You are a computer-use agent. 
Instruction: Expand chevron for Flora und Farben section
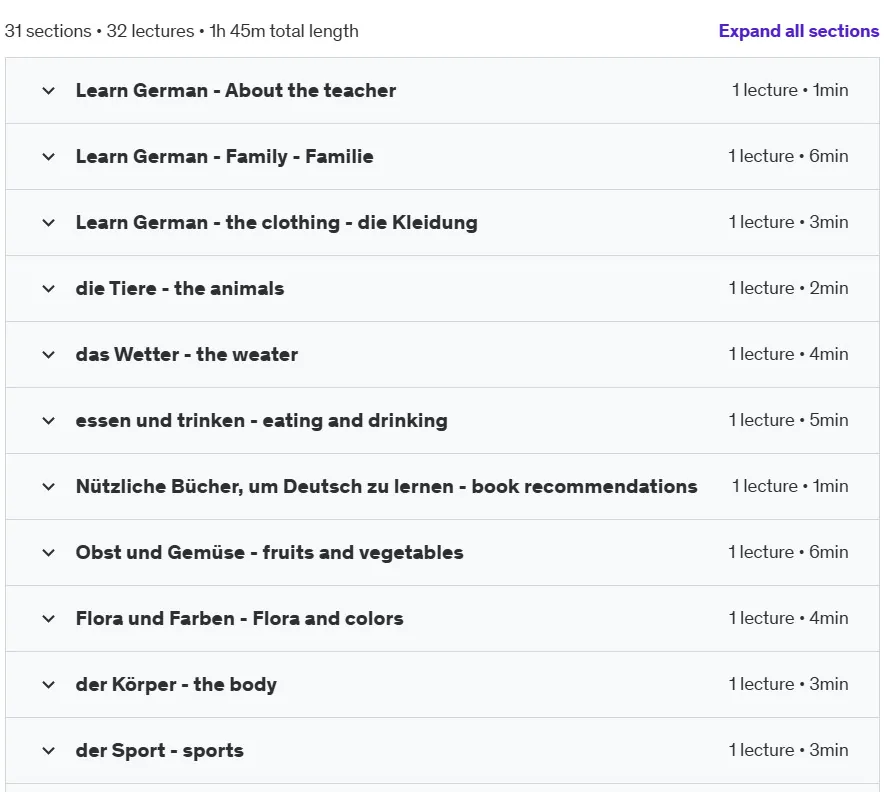(48, 618)
